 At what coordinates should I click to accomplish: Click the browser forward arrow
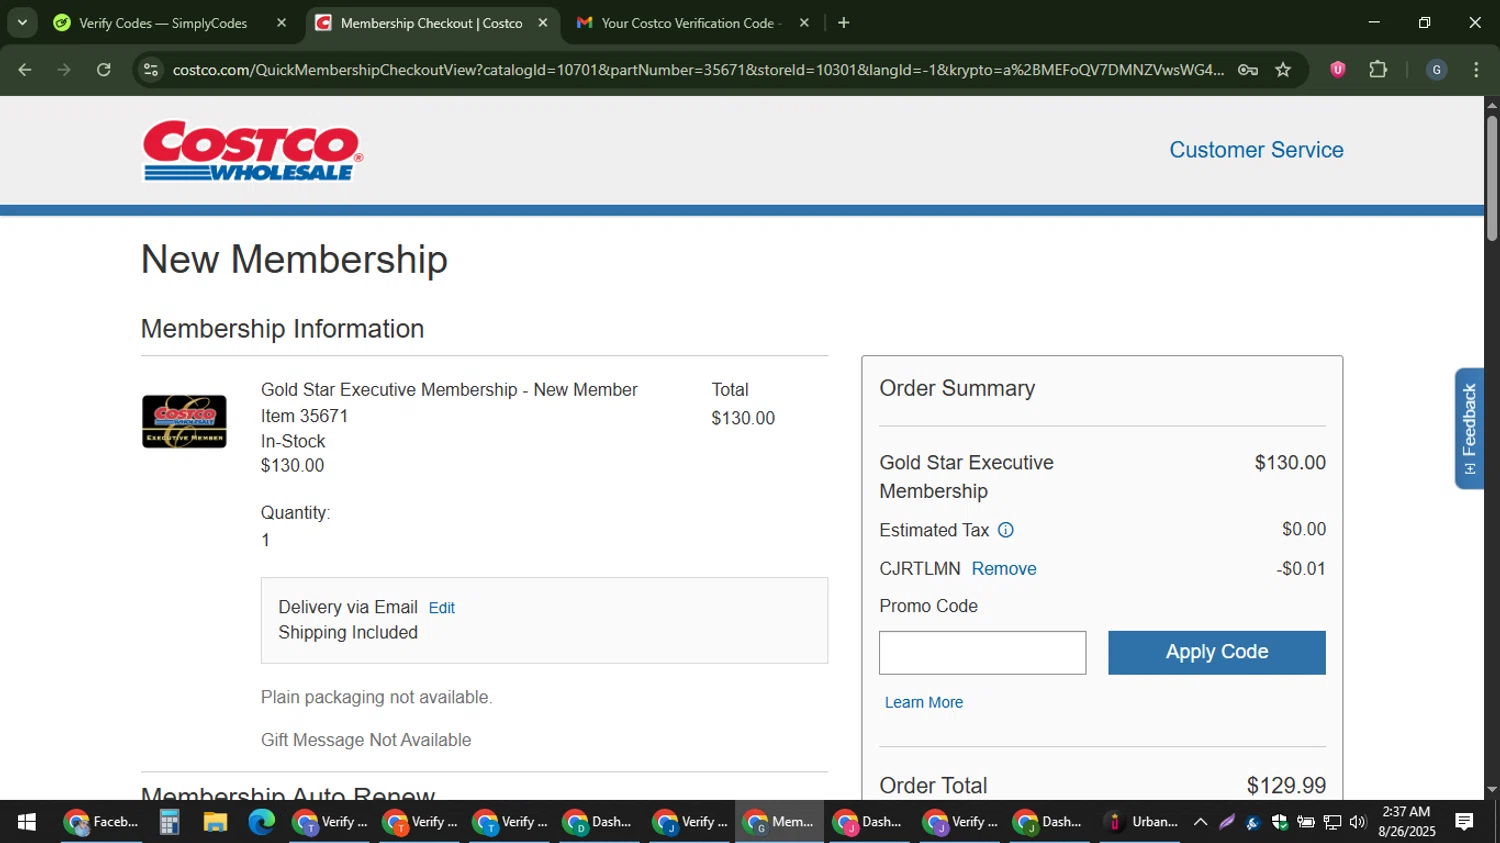tap(64, 70)
